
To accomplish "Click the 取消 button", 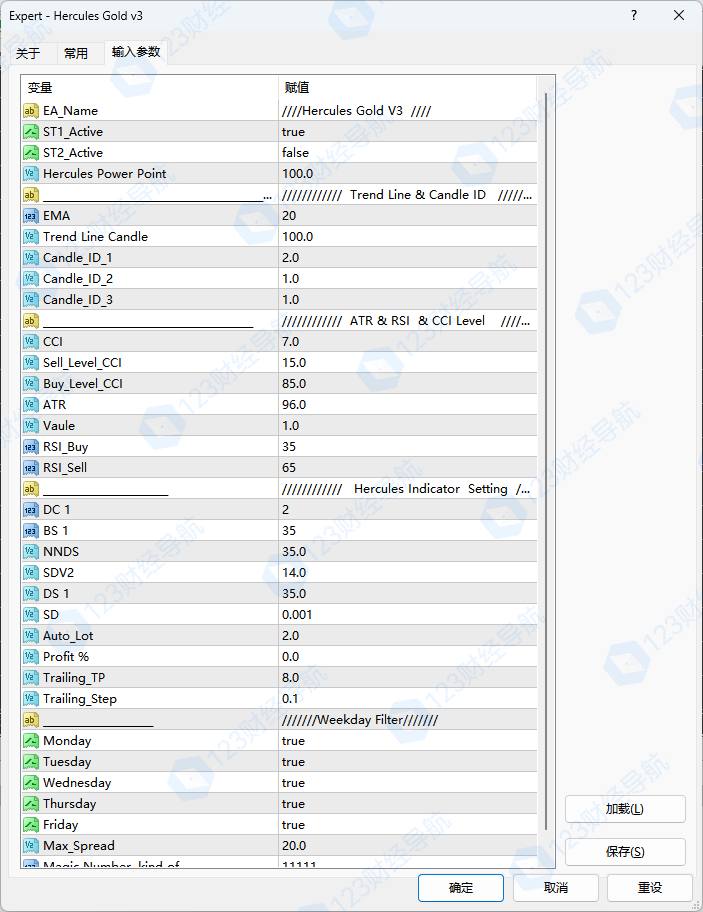I will [556, 888].
